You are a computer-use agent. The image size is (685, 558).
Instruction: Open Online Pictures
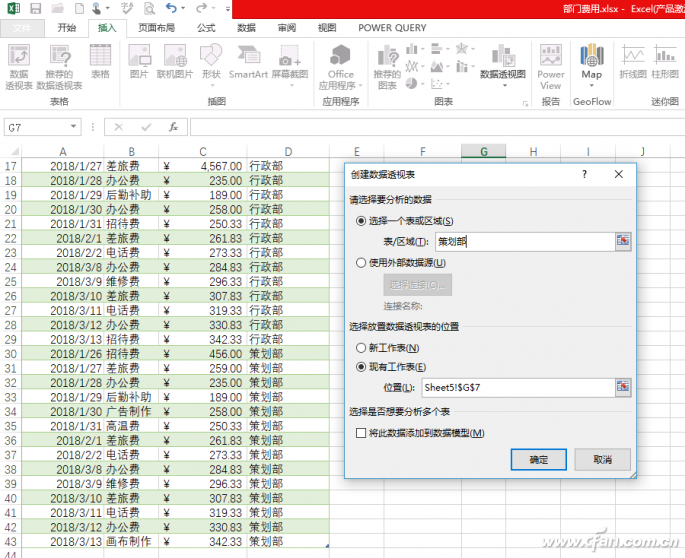tap(175, 61)
